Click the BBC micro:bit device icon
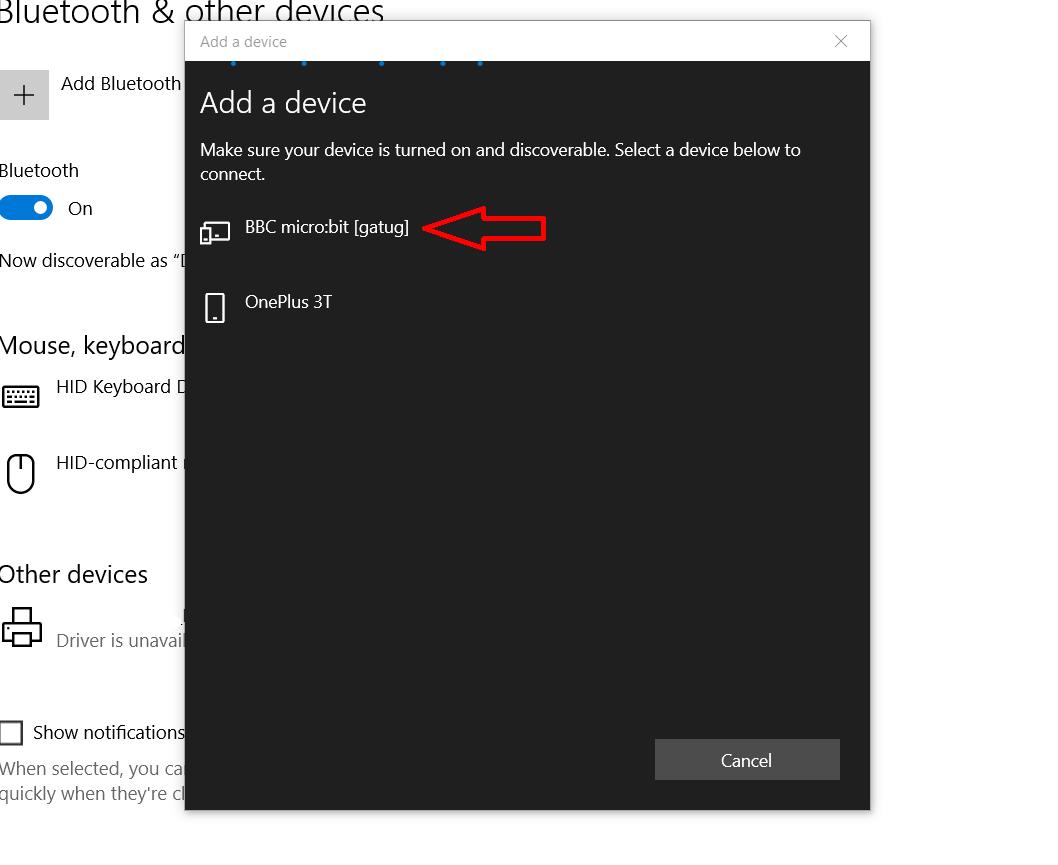1058x865 pixels. (215, 233)
